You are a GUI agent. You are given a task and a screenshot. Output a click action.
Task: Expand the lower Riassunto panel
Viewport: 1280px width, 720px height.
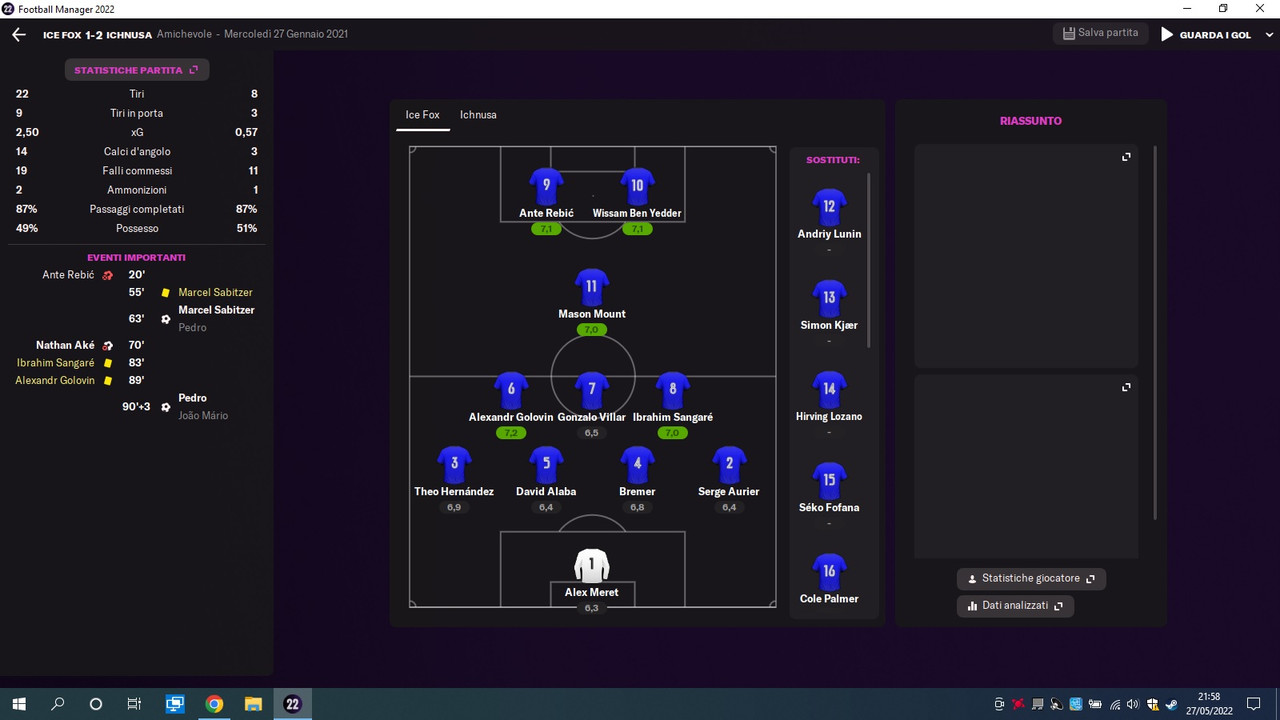1126,387
